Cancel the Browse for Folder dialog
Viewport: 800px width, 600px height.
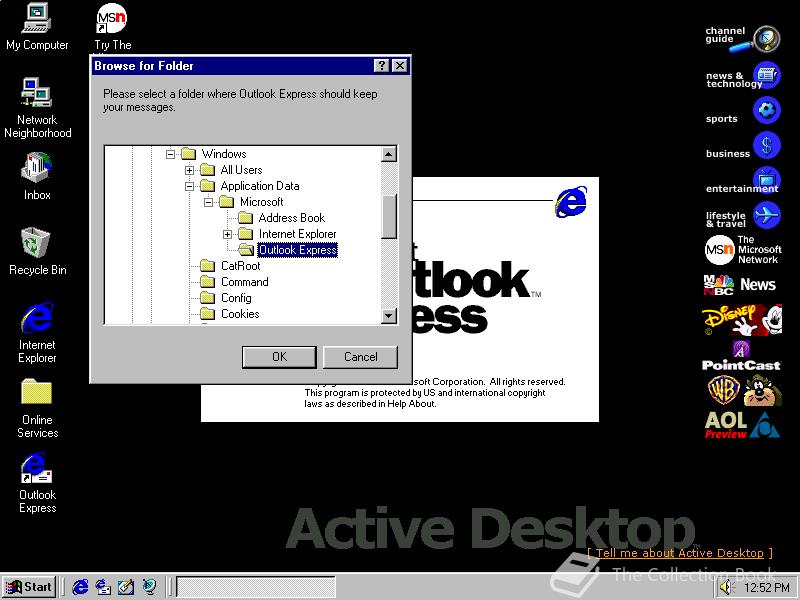tap(360, 357)
